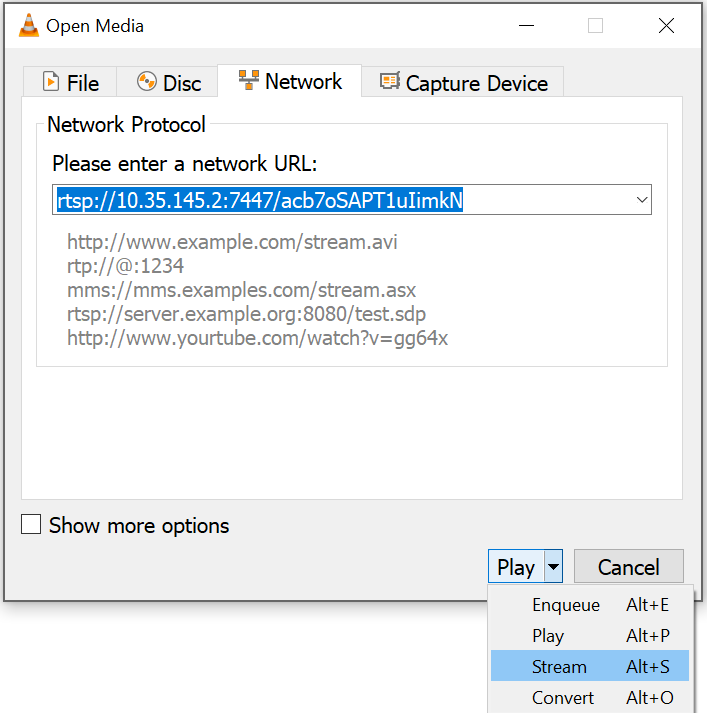Click the film icon on the File tab
This screenshot has height=713, width=707.
point(50,83)
